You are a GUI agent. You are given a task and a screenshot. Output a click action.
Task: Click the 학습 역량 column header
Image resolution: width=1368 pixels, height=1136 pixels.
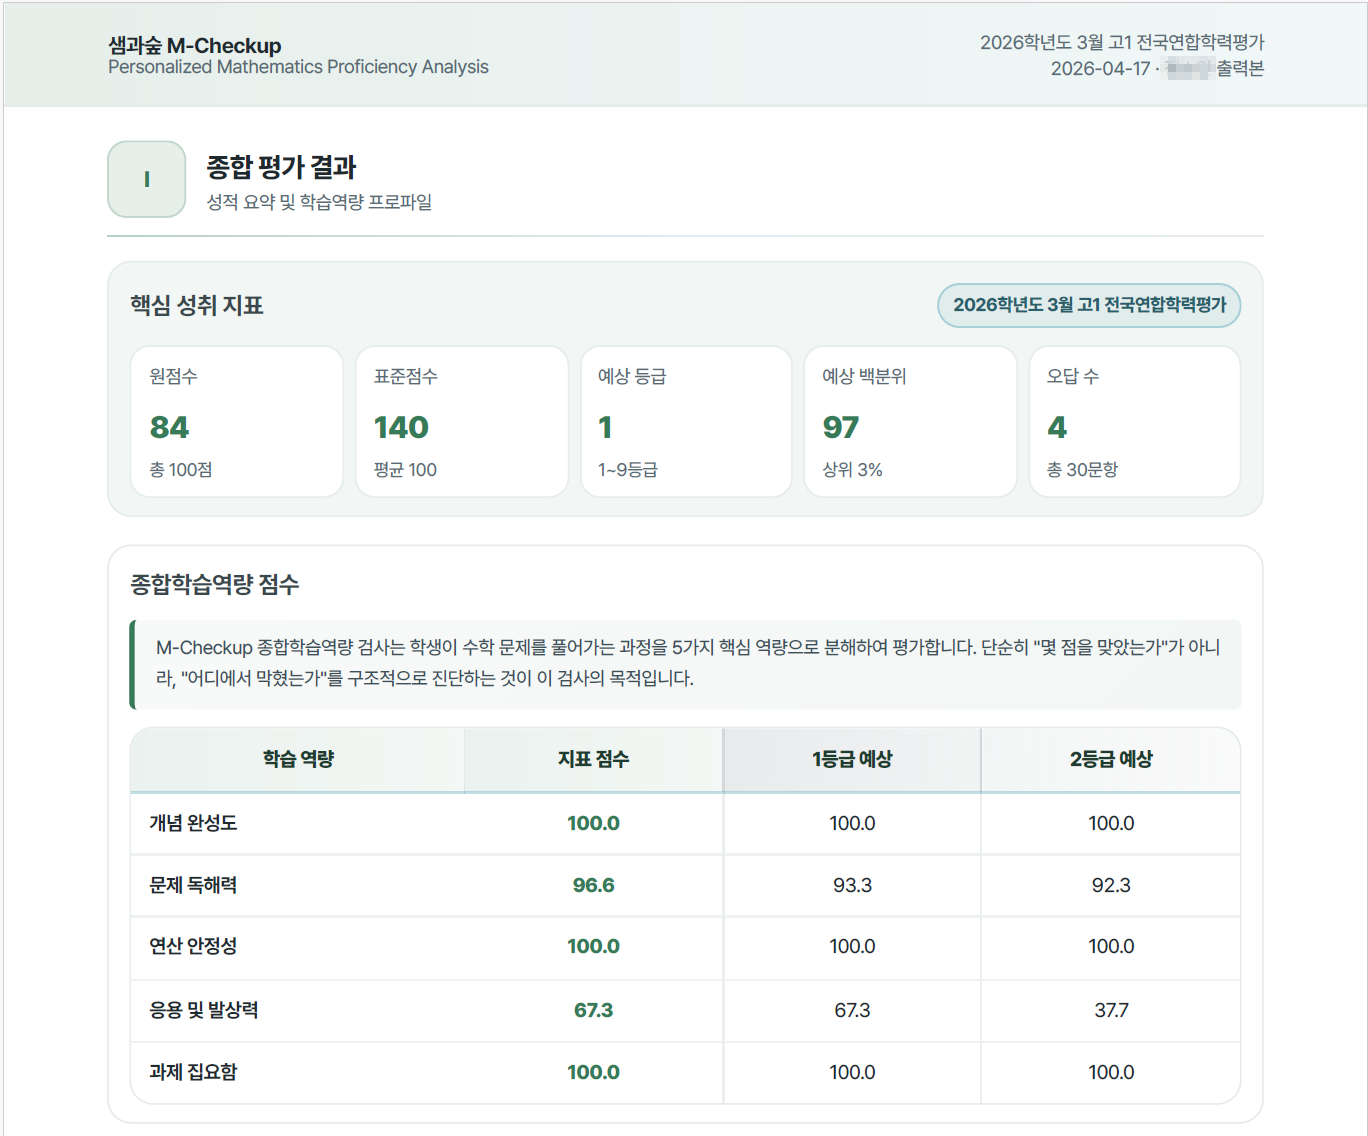[298, 759]
